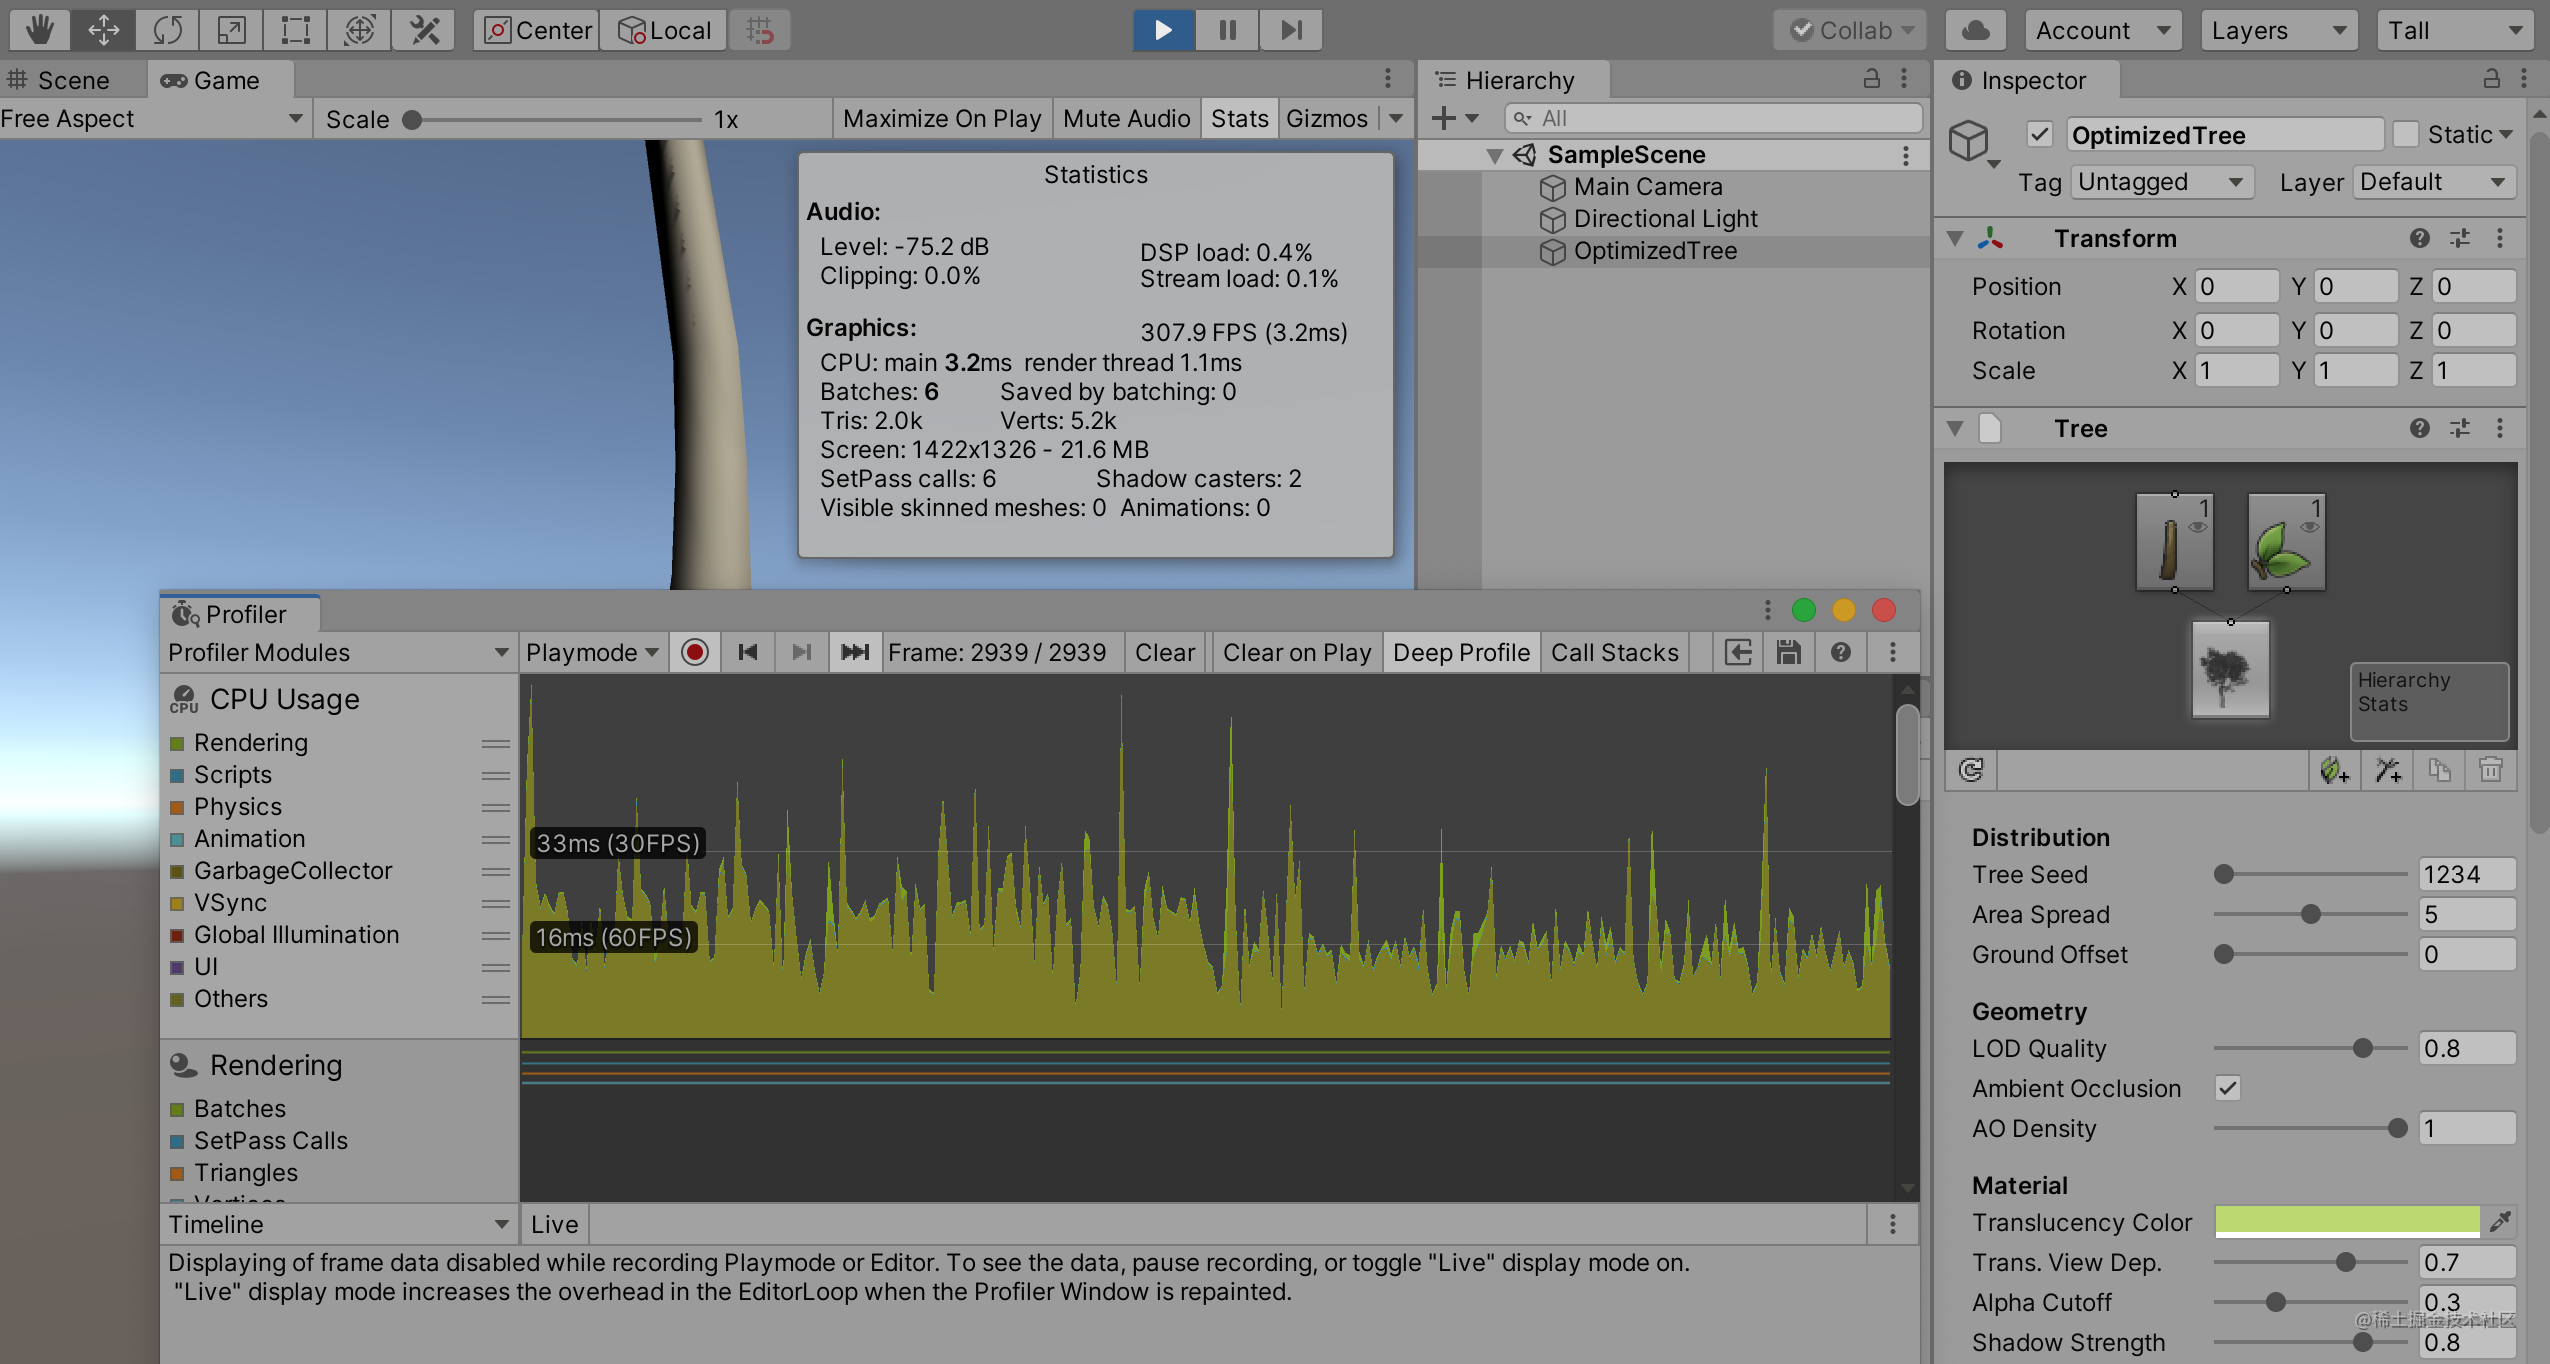Select the Hierarchy tab

(x=1514, y=80)
